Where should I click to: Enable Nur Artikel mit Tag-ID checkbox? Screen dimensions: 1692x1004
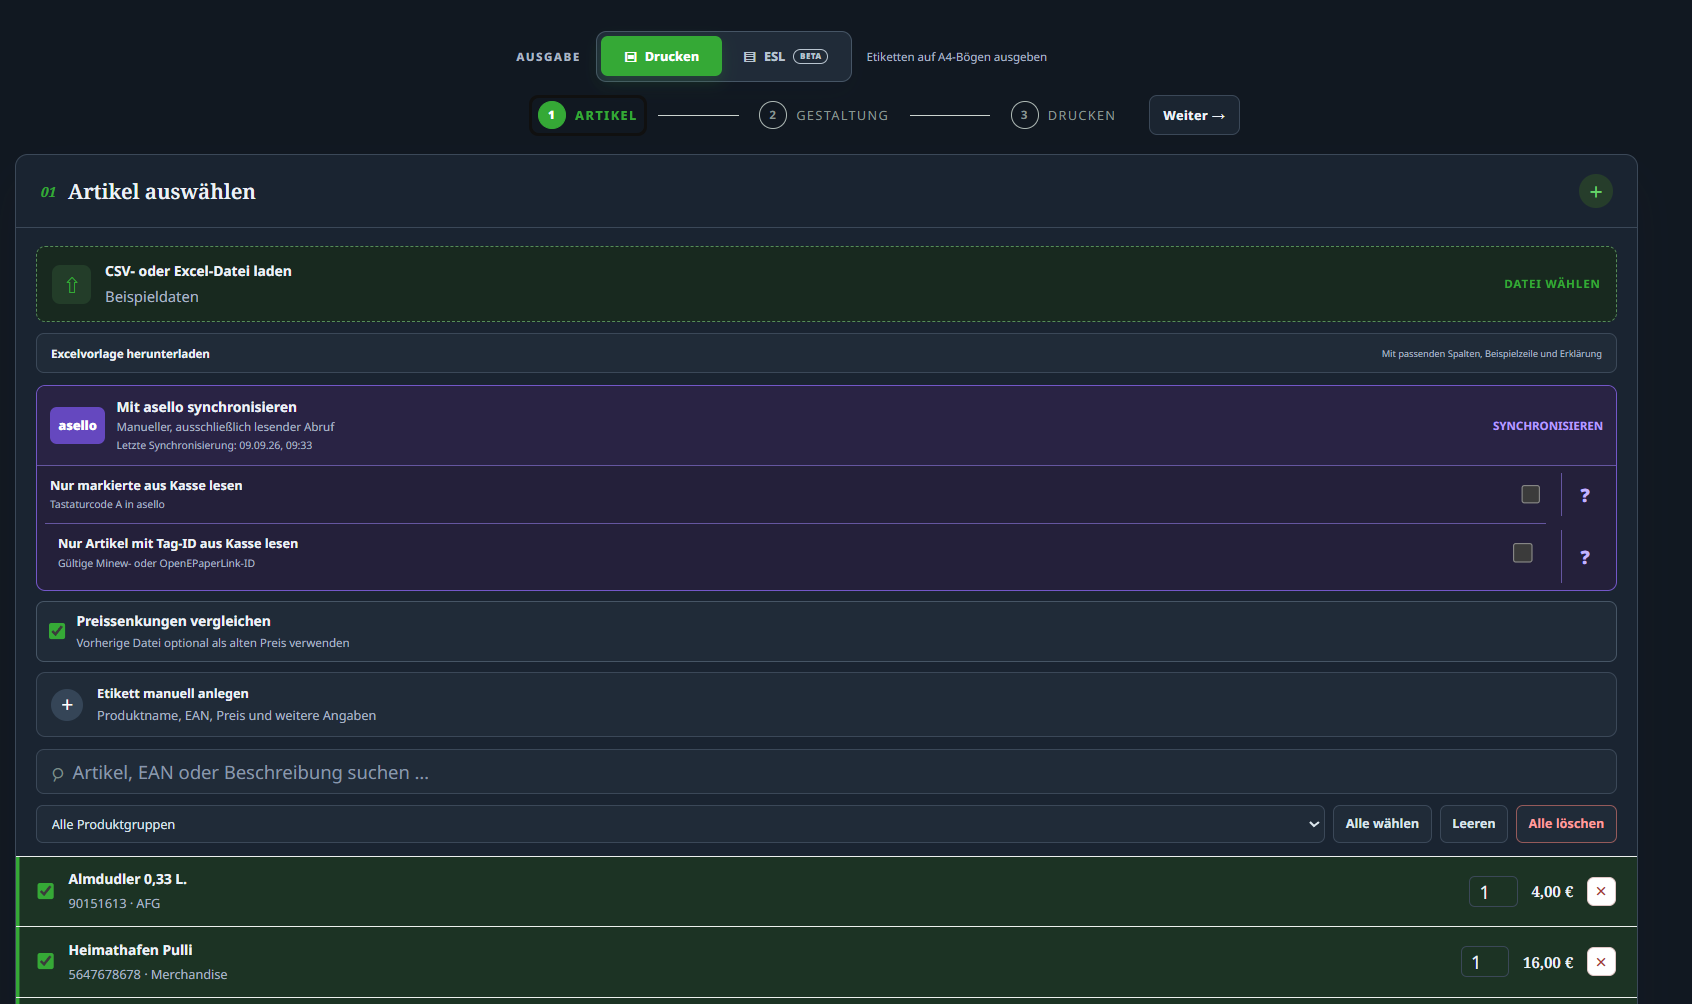tap(1522, 553)
